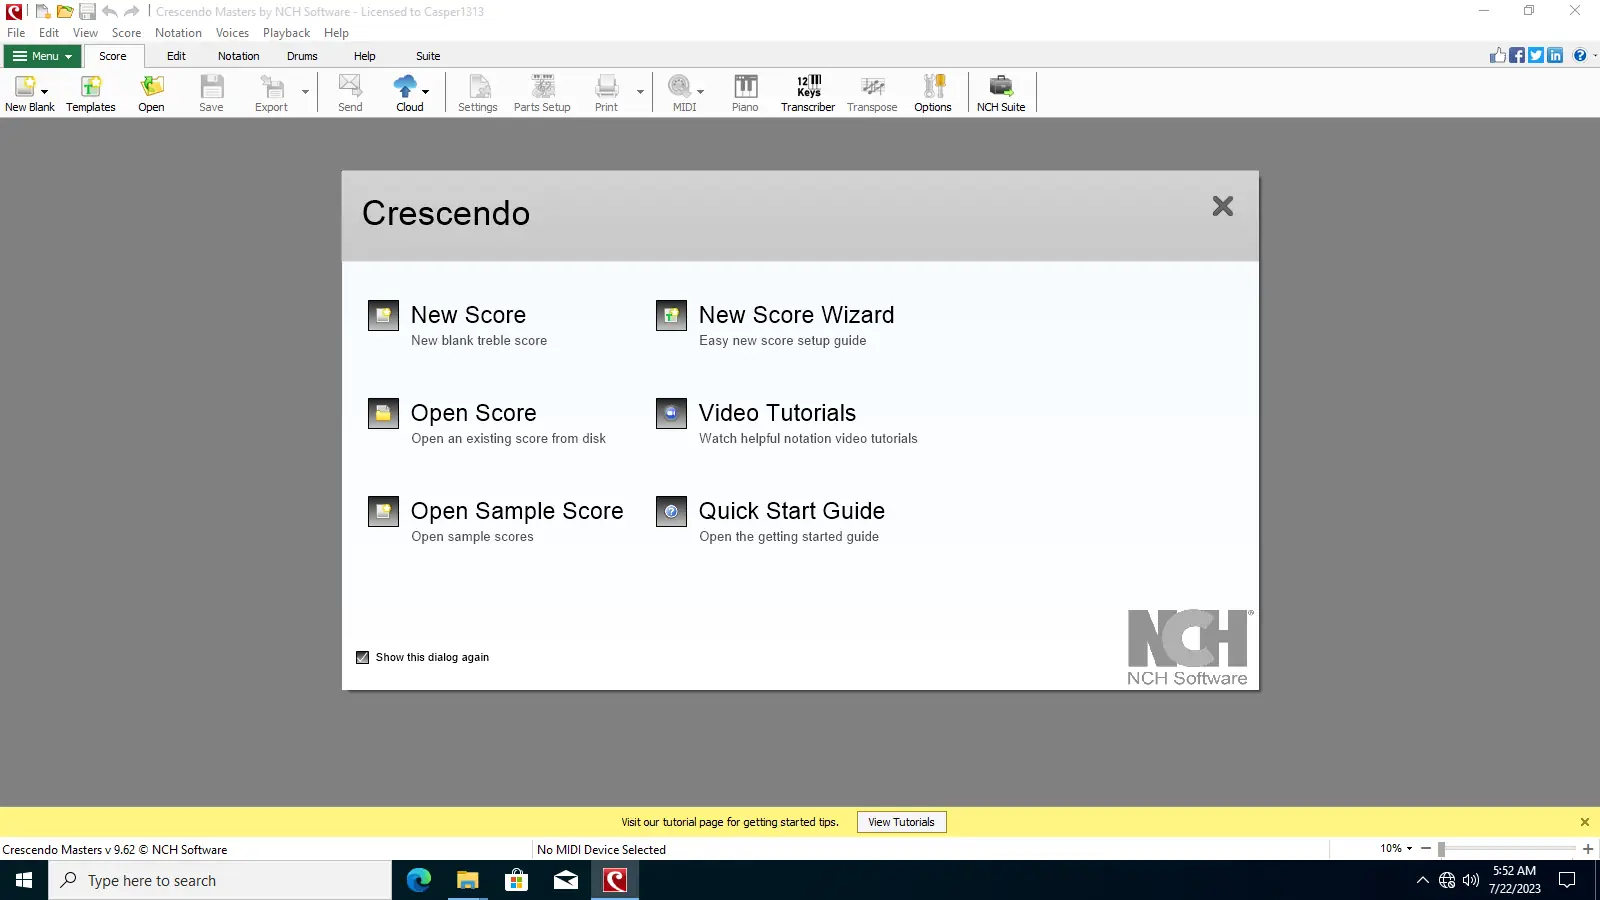Share on Facebook via header icon
Viewport: 1600px width, 900px height.
(x=1517, y=56)
